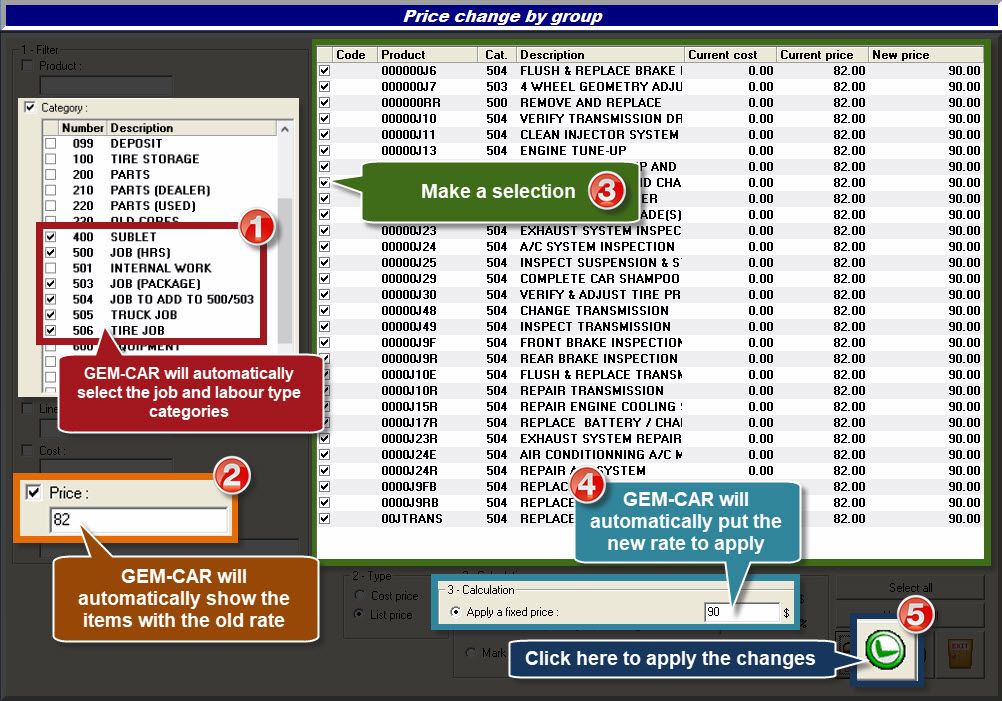Click the new price 90.00 for 000000J6

pos(964,70)
